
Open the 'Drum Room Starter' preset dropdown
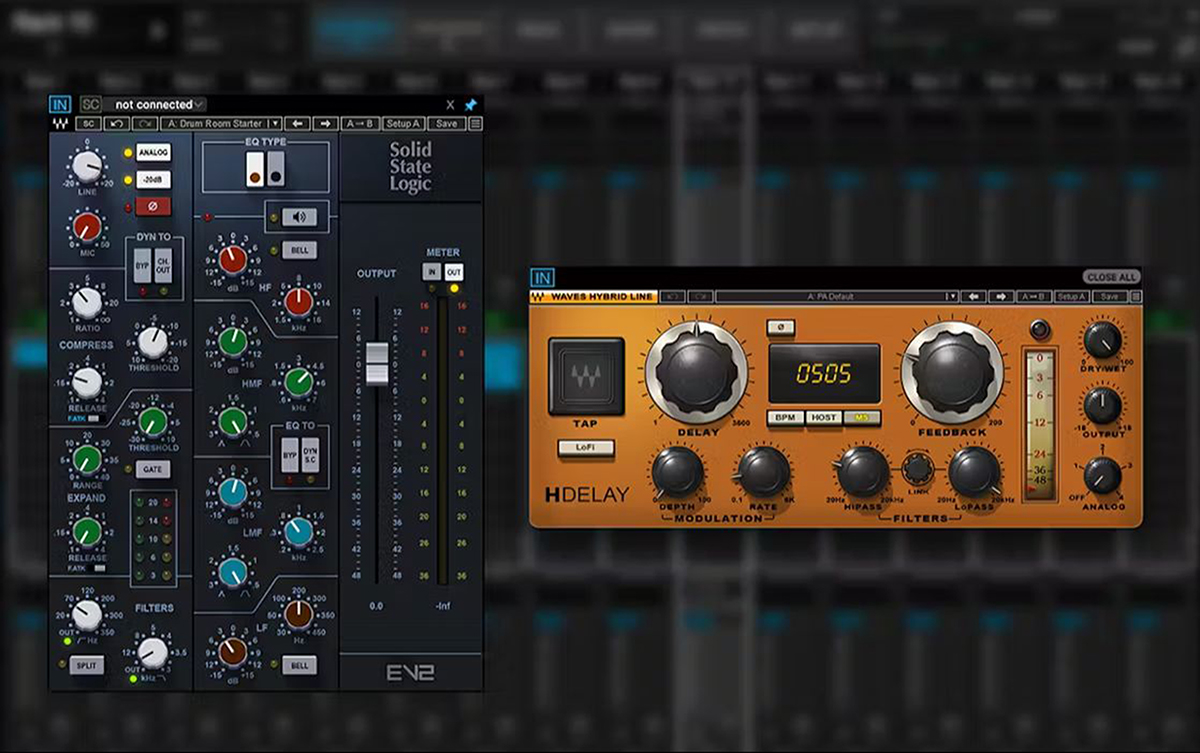point(221,123)
